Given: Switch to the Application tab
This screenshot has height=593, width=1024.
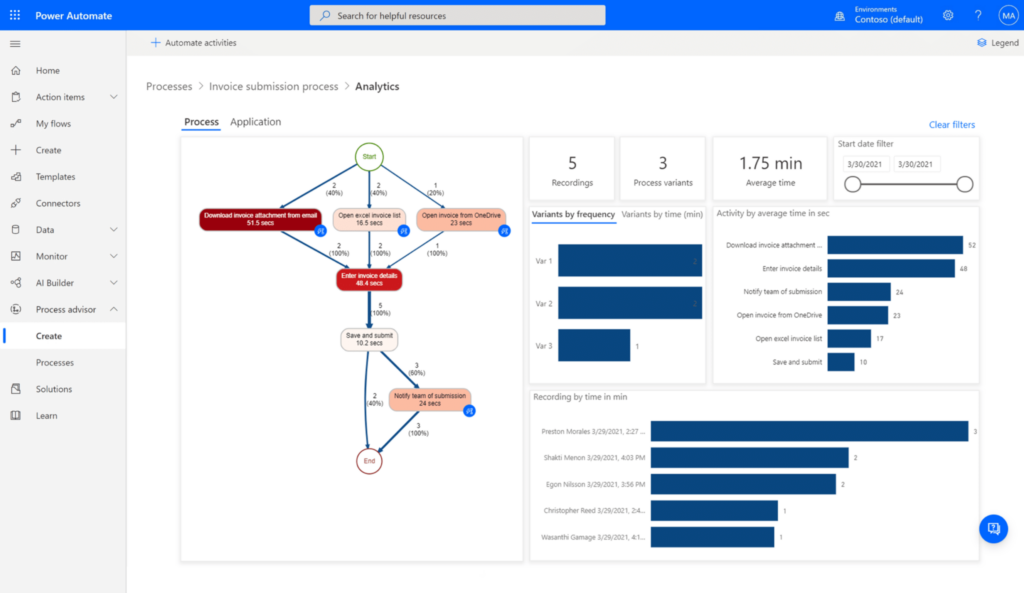Looking at the screenshot, I should pos(255,121).
